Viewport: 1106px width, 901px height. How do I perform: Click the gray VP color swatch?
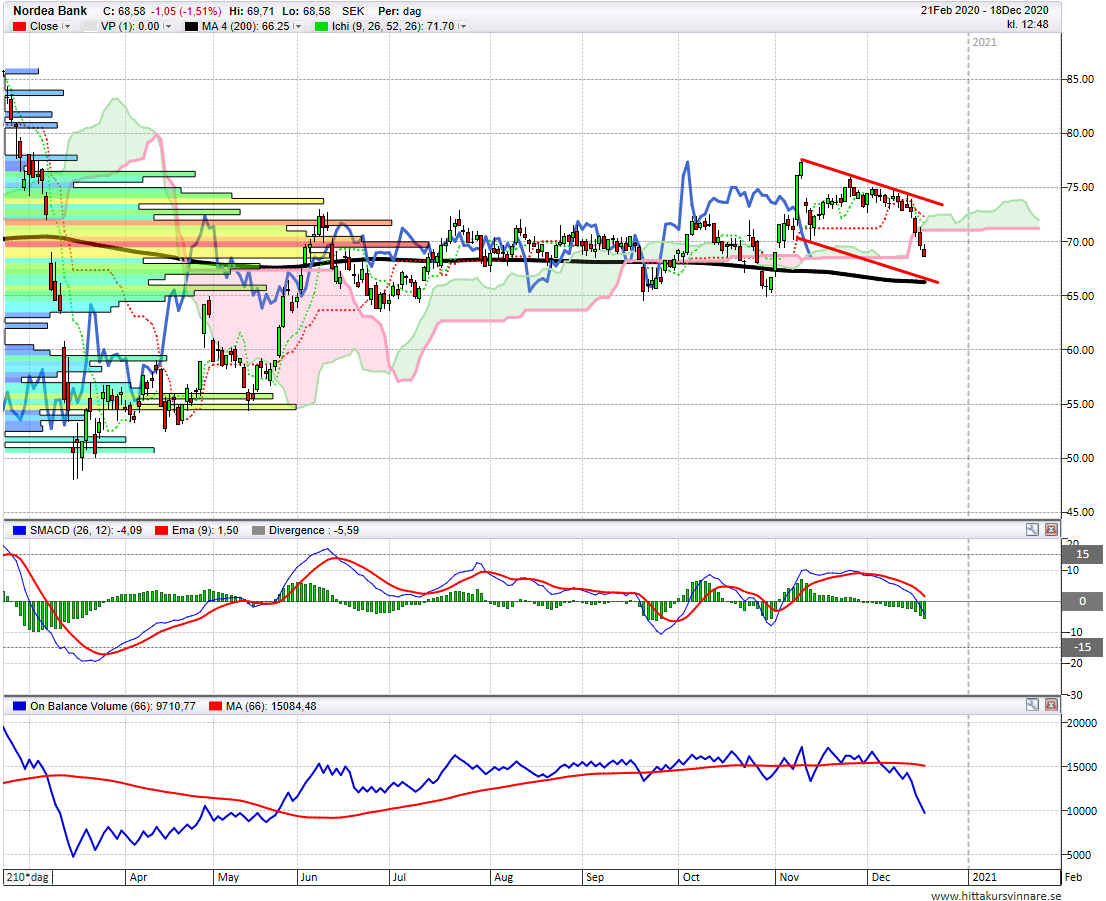point(90,27)
